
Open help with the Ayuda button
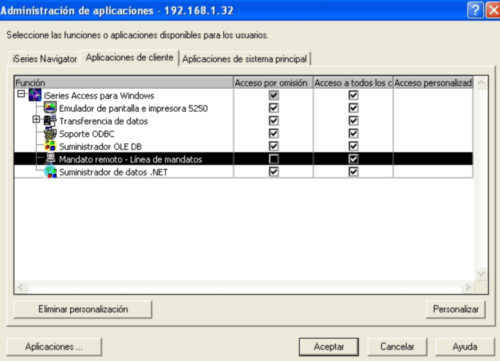(x=465, y=347)
